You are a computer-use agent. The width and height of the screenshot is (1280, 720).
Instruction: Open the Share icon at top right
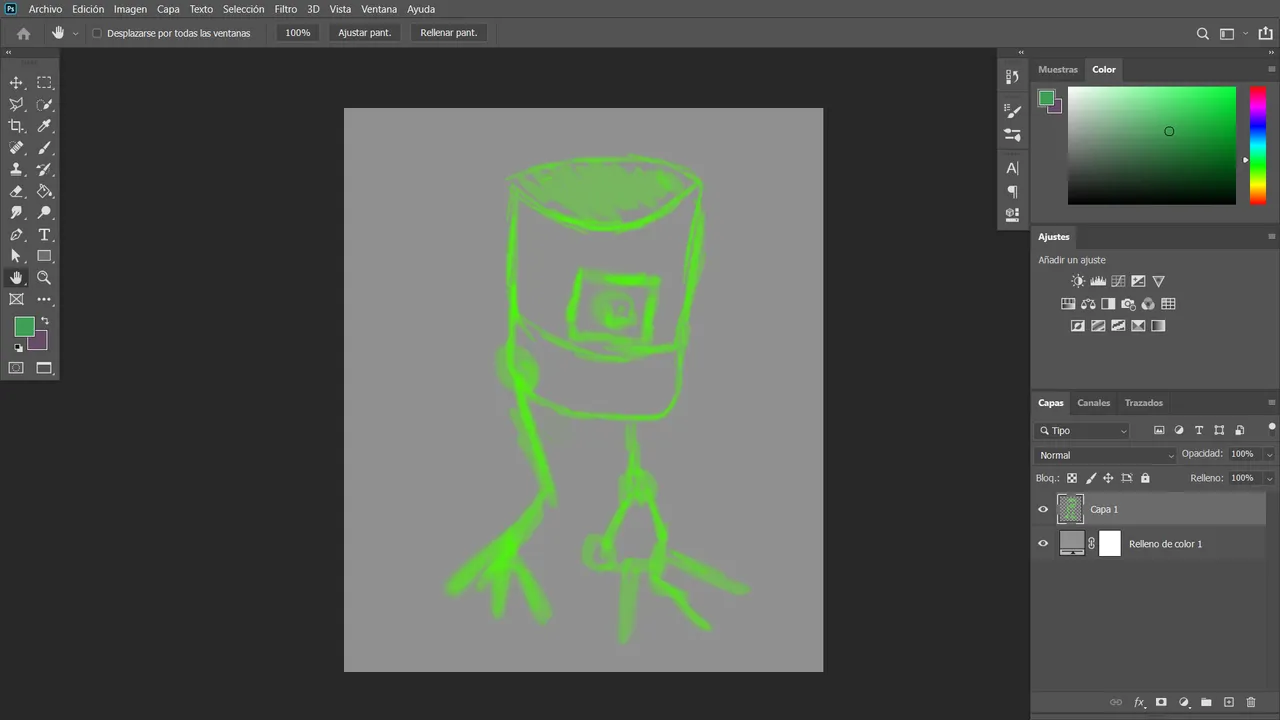click(1265, 33)
